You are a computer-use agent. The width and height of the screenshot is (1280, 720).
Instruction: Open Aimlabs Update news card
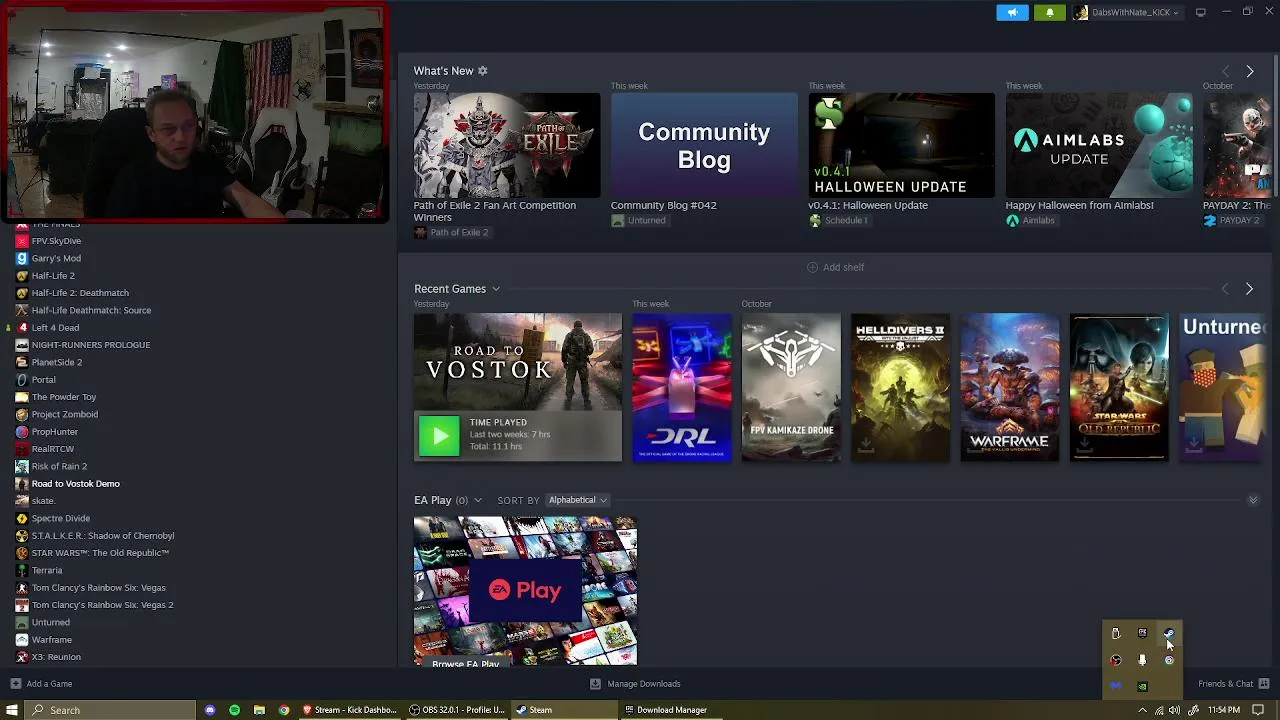(1099, 146)
